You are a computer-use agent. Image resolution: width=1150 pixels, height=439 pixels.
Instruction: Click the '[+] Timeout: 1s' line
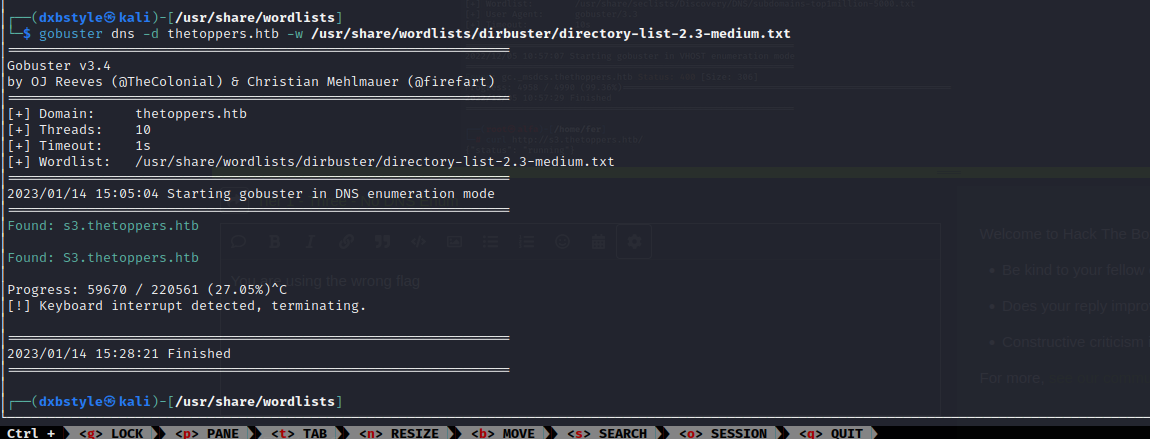(x=79, y=146)
